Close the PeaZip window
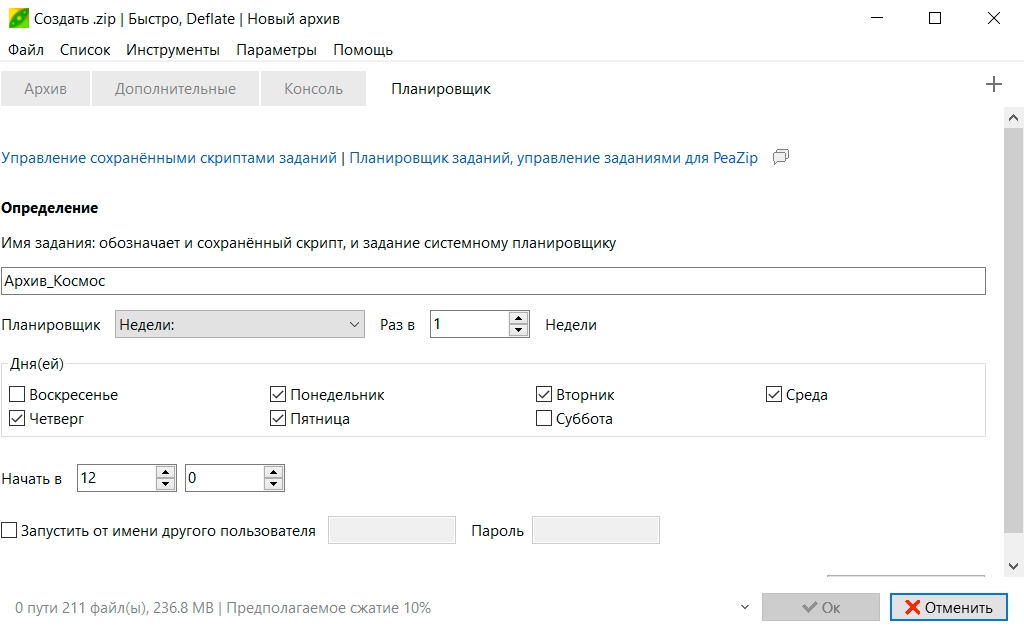1024x637 pixels. click(993, 18)
